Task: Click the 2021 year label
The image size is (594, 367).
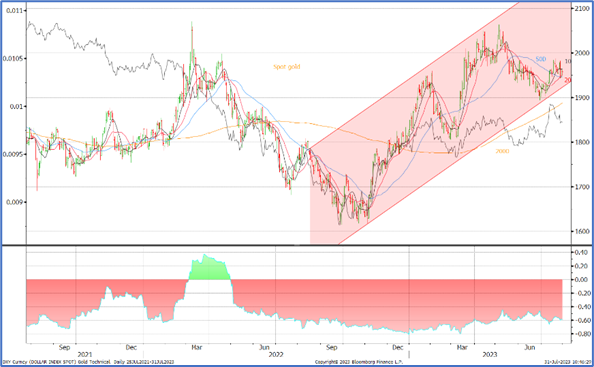Action: pos(84,355)
